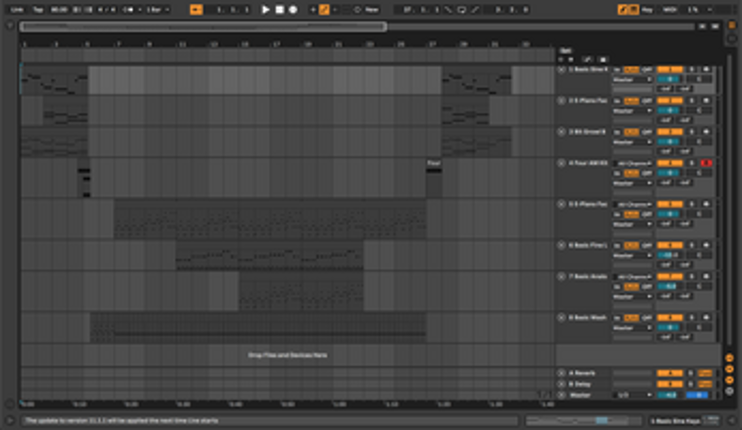Click the arrangement overview scroll bar
The image size is (742, 430).
point(203,26)
